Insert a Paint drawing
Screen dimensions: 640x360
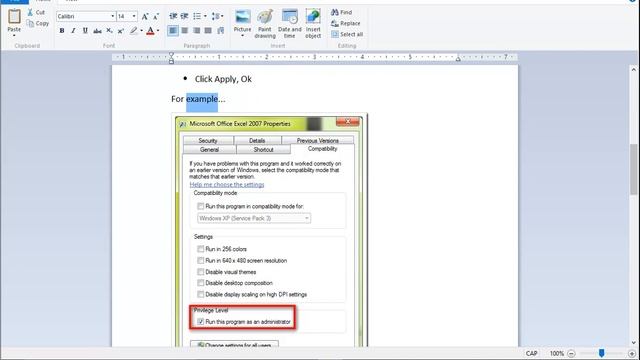(x=265, y=24)
